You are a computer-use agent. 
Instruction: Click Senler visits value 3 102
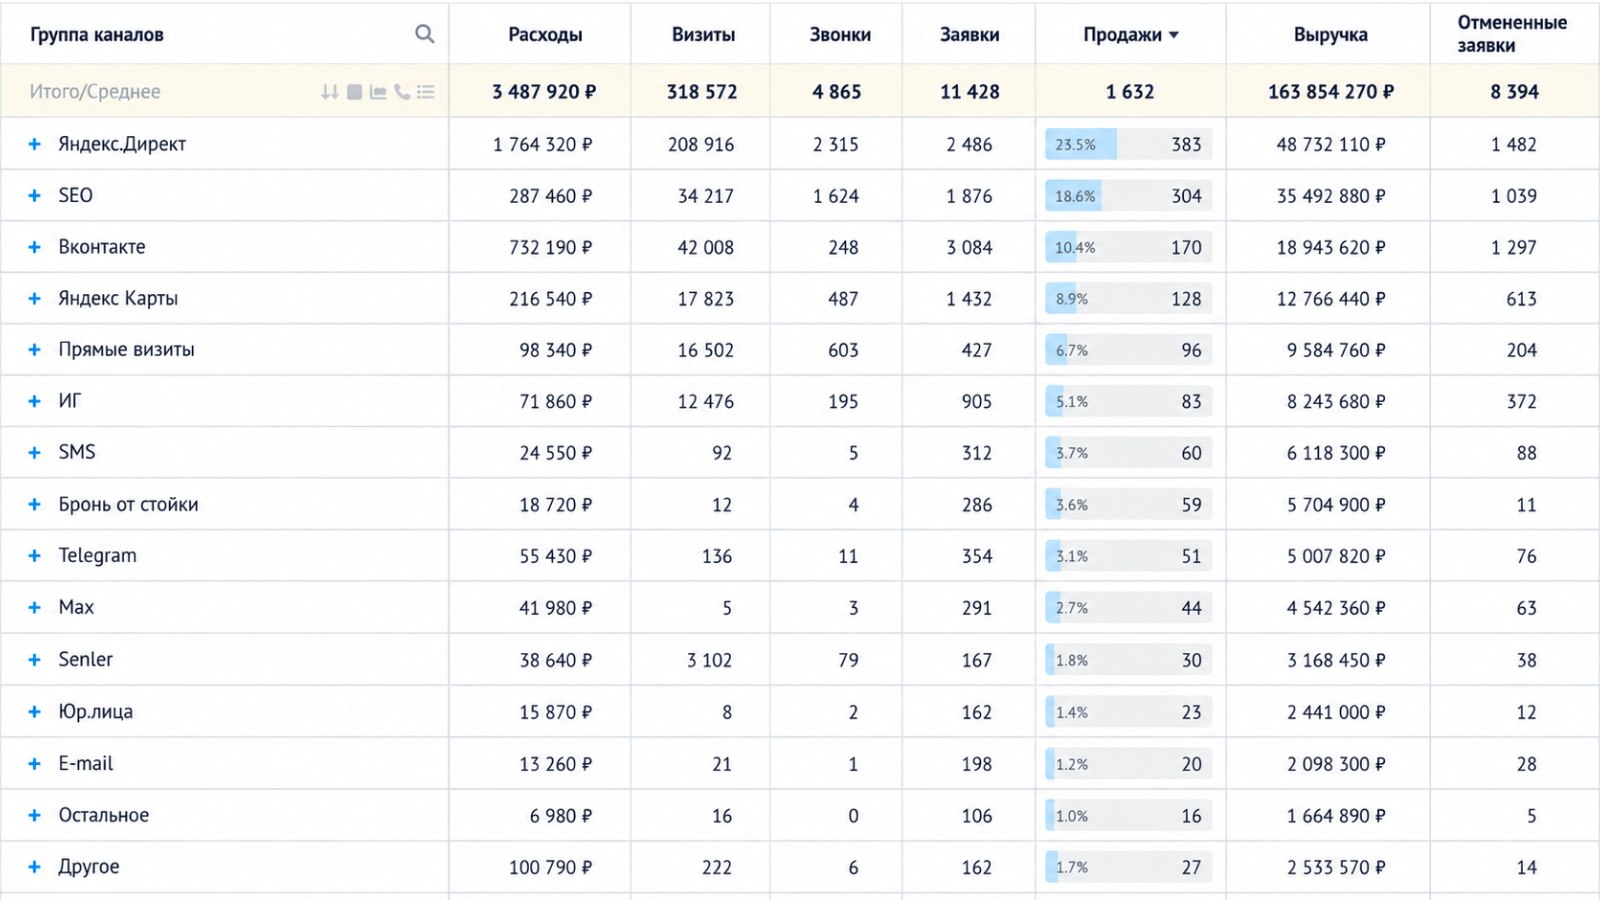(x=709, y=660)
